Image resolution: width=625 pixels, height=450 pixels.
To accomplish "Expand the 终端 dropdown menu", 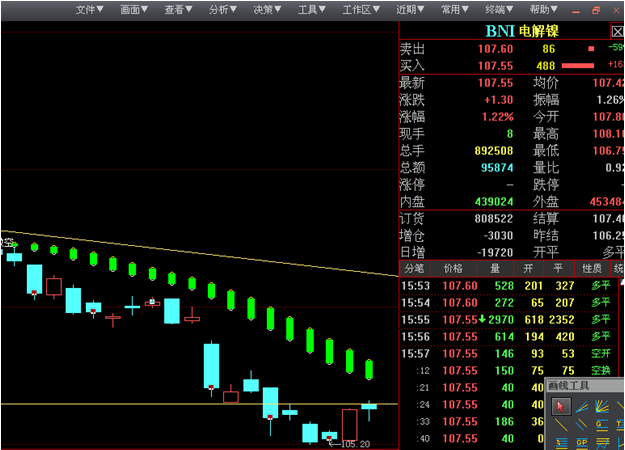I will pos(499,10).
